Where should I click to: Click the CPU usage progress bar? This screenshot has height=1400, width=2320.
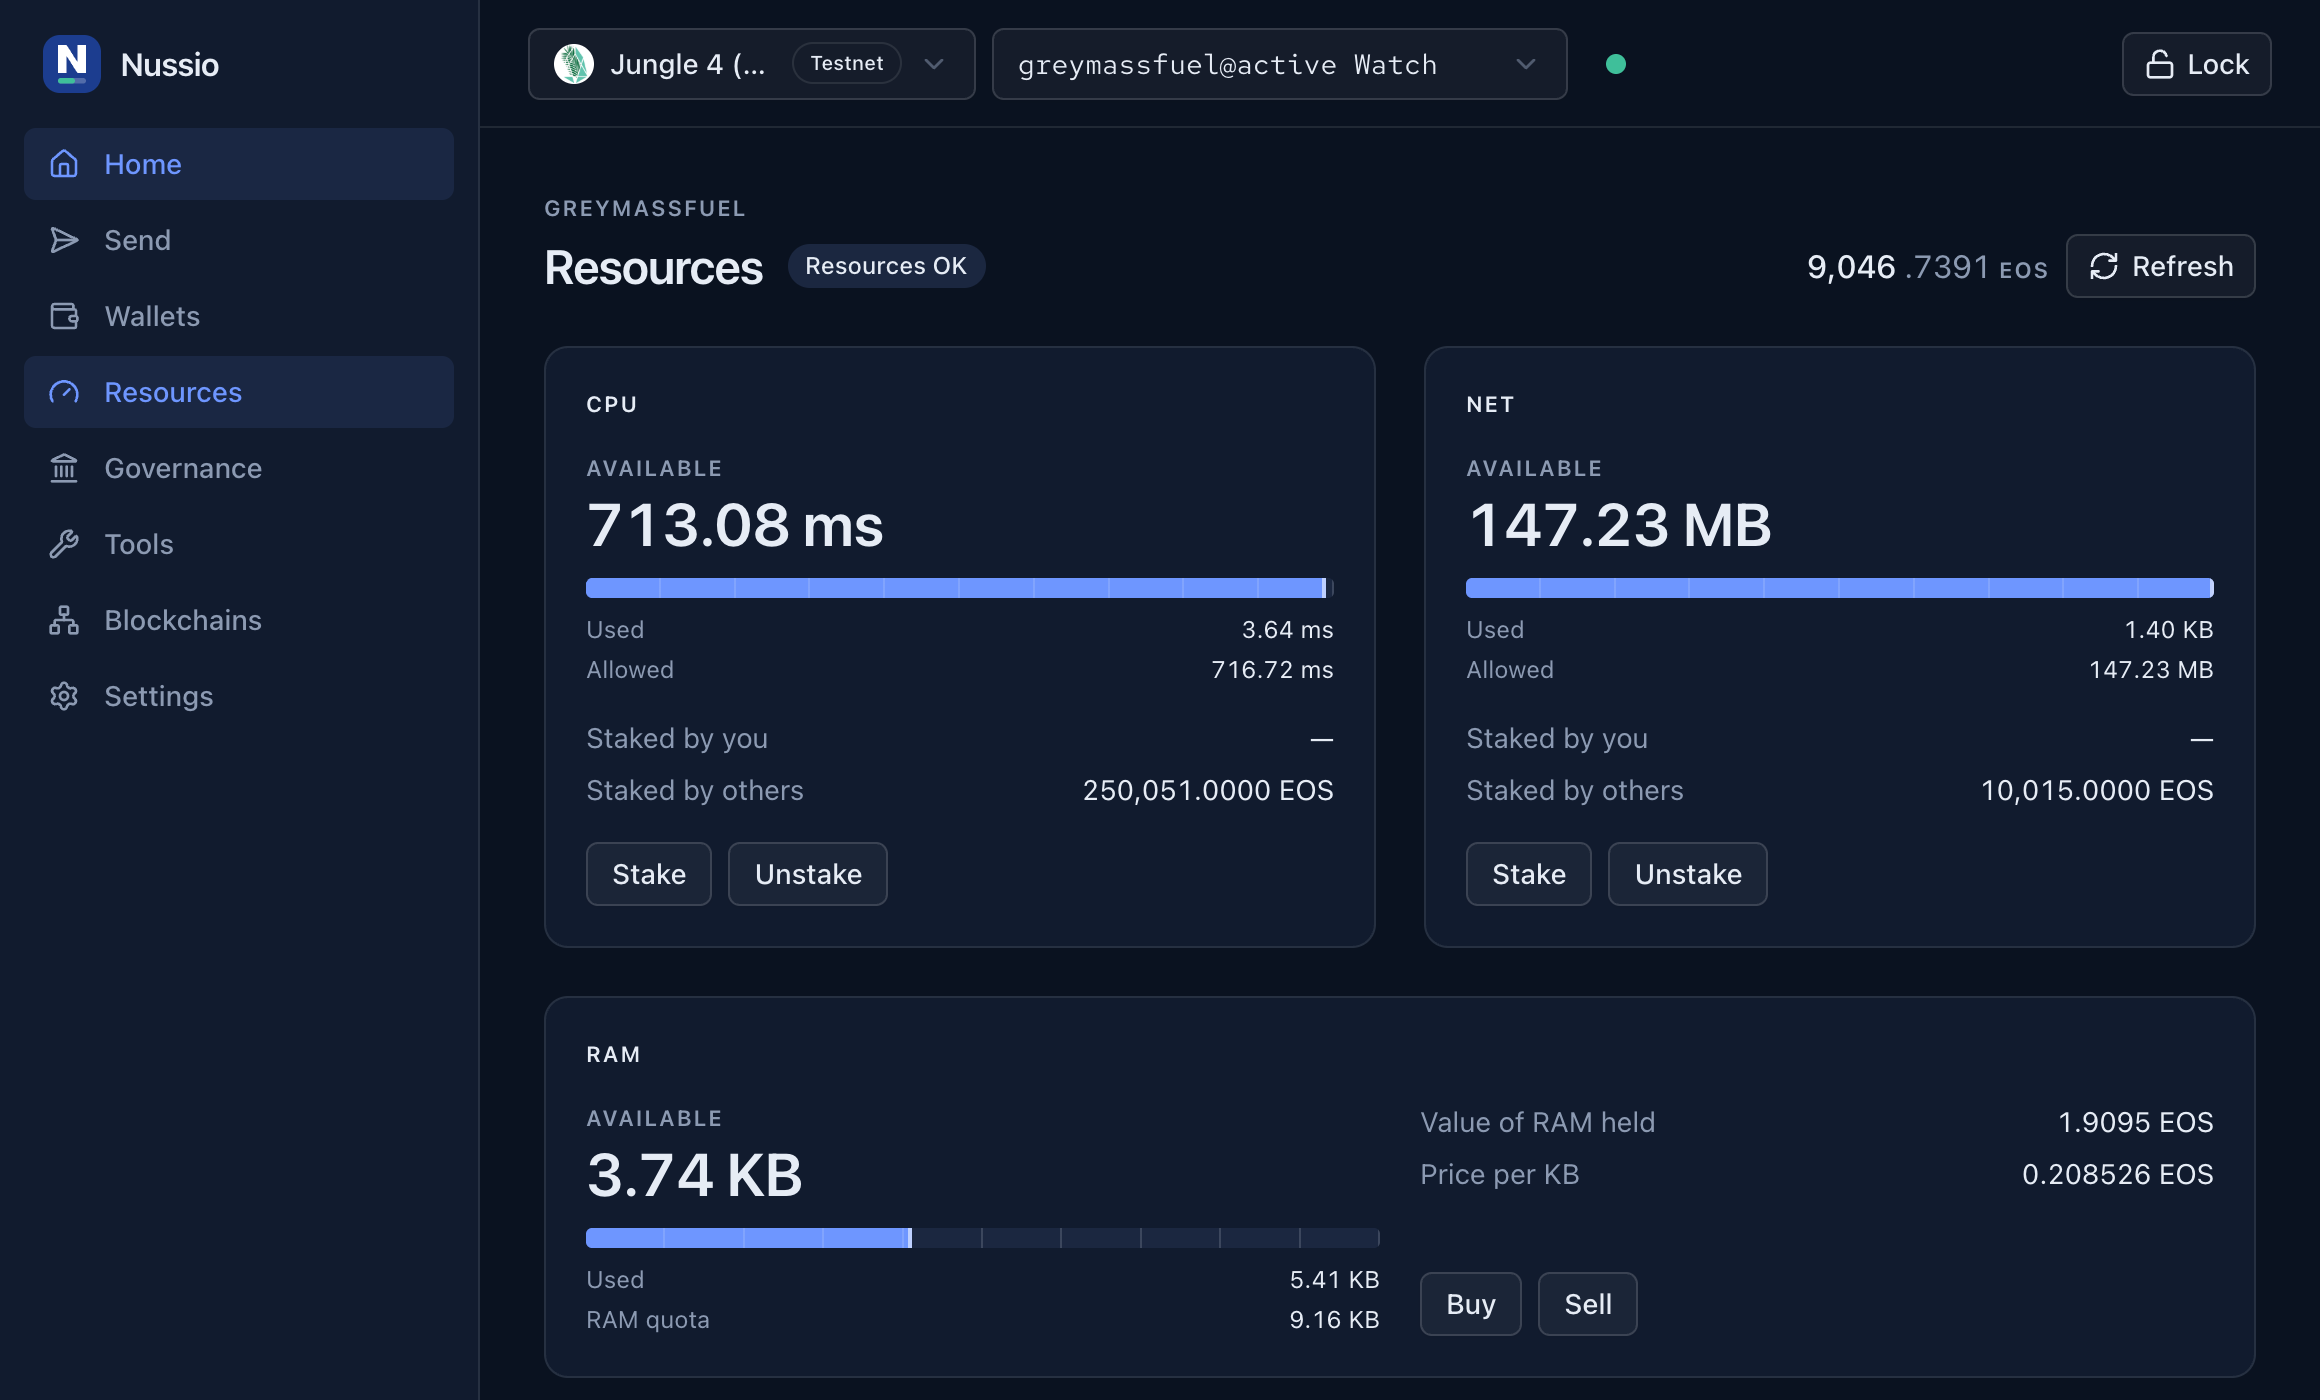(960, 588)
